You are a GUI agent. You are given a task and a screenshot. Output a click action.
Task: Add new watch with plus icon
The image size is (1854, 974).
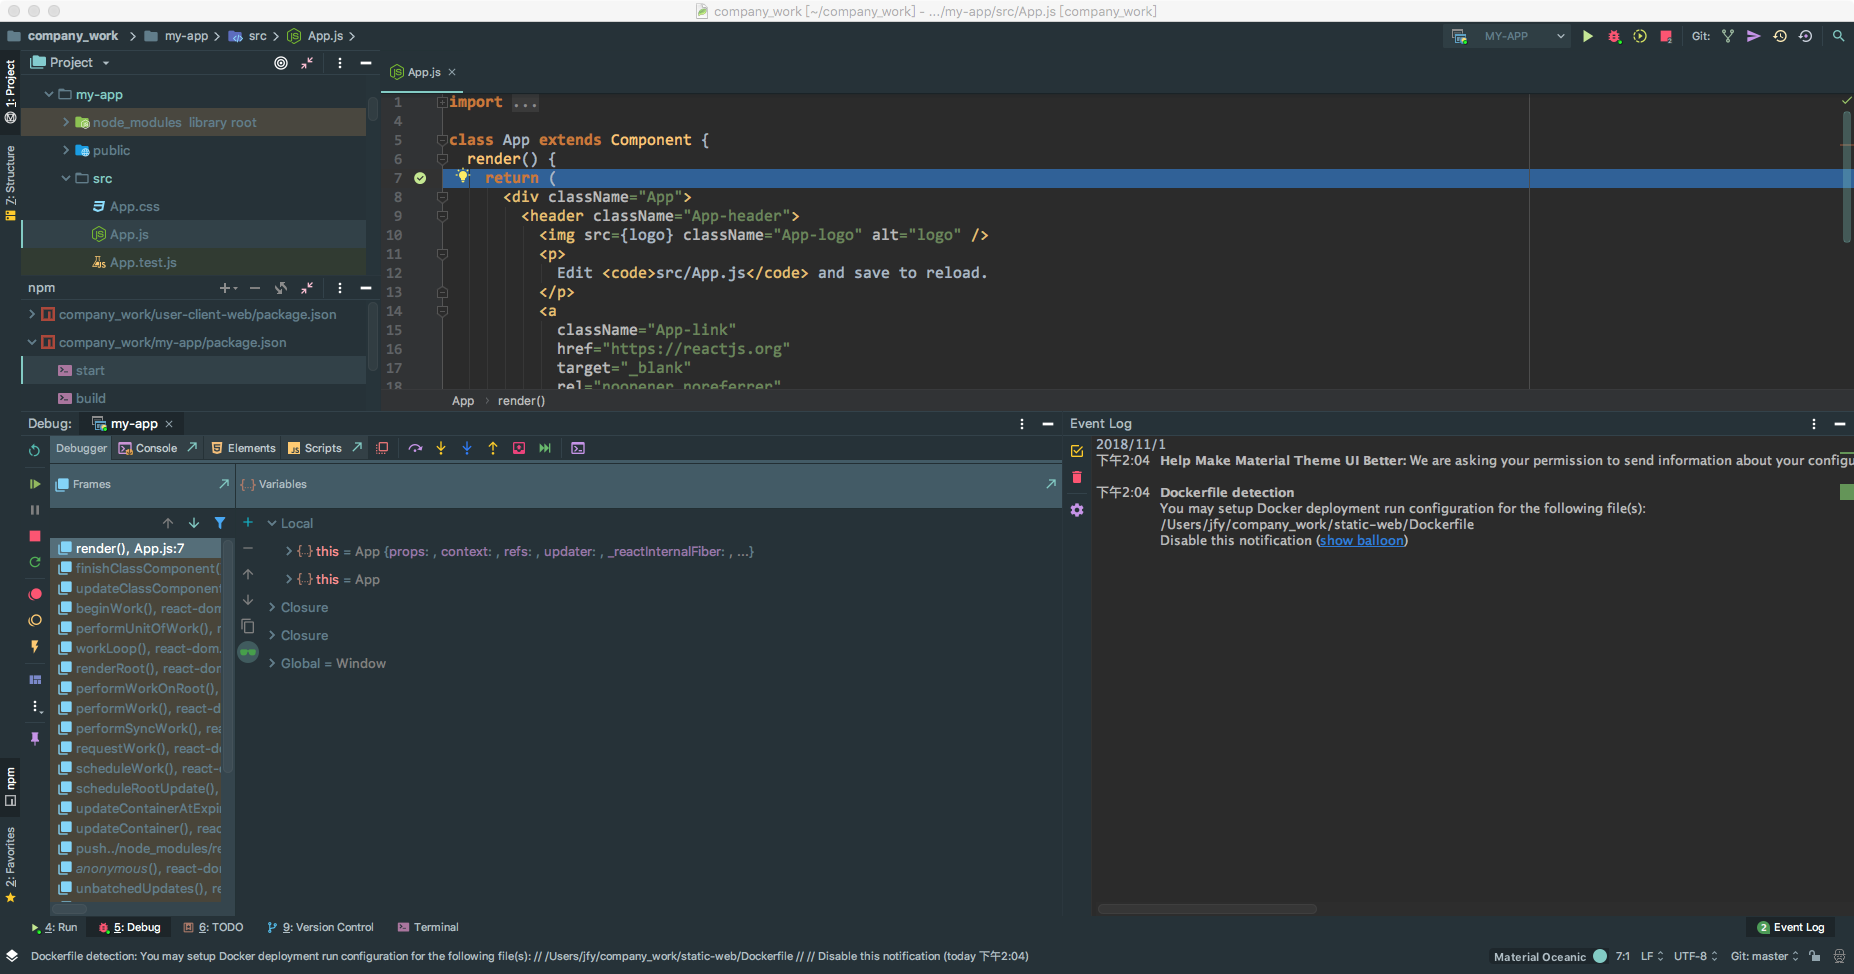point(248,522)
